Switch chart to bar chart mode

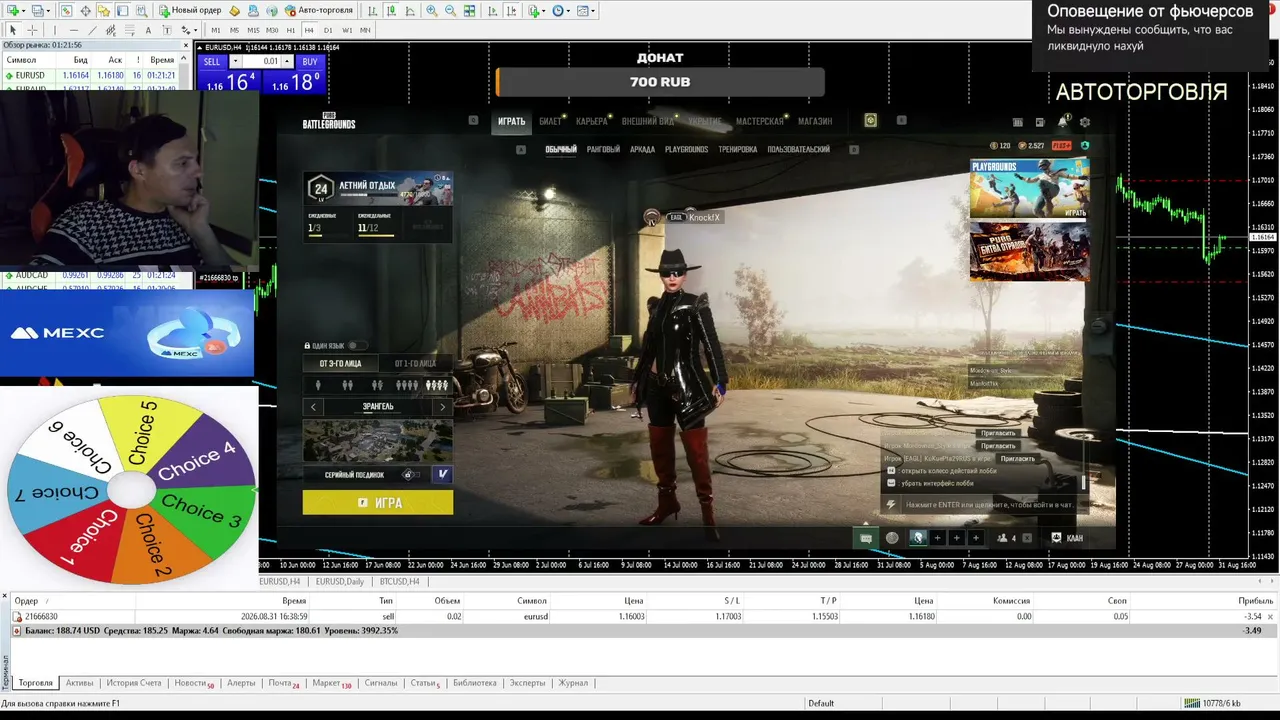coord(372,11)
